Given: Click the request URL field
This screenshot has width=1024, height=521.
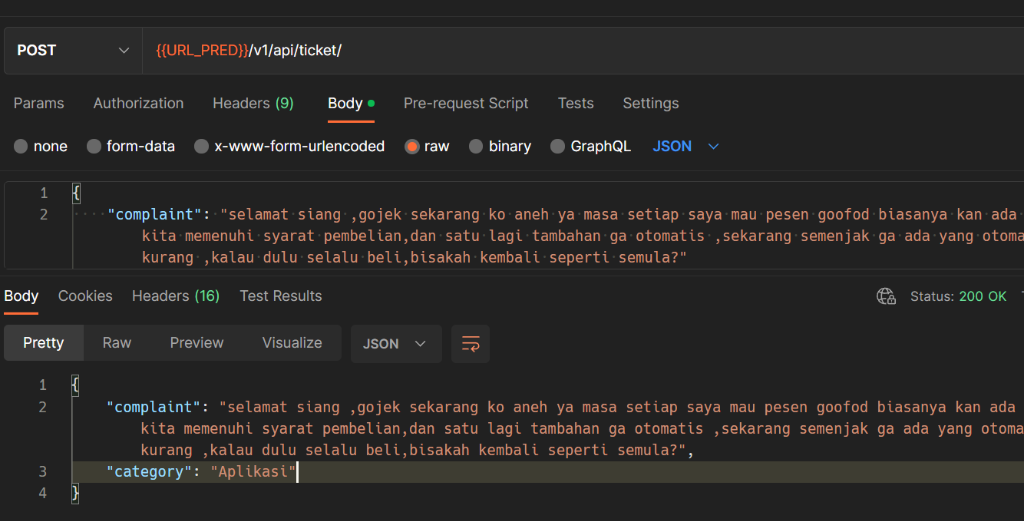Looking at the screenshot, I should coord(583,50).
